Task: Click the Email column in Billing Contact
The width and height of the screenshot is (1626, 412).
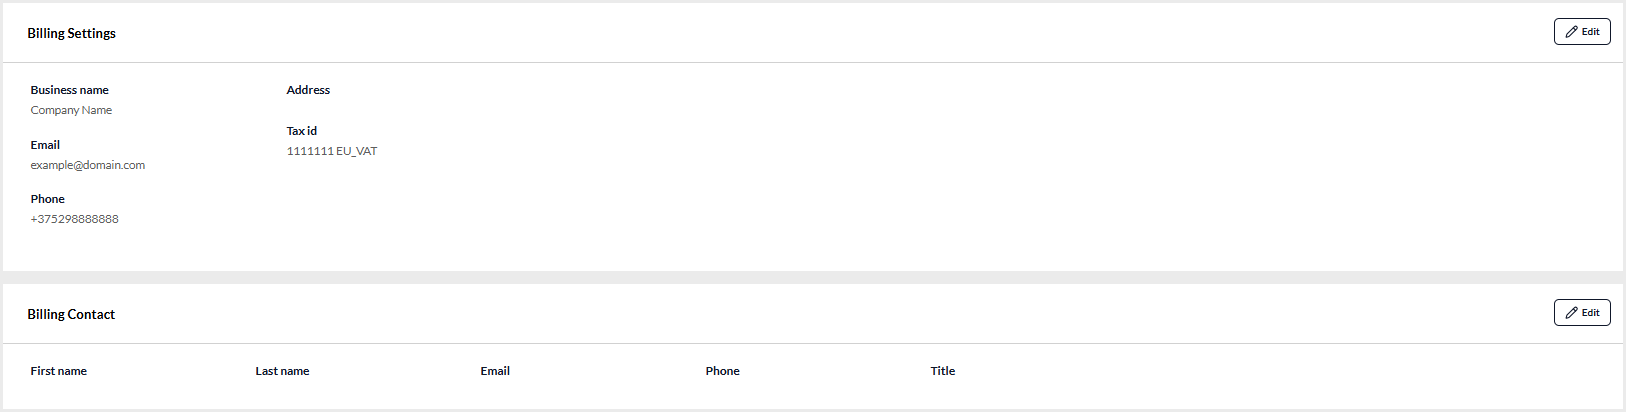Action: tap(495, 371)
